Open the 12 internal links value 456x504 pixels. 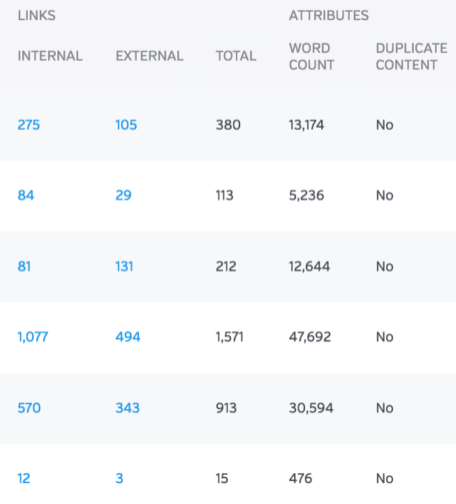point(24,479)
